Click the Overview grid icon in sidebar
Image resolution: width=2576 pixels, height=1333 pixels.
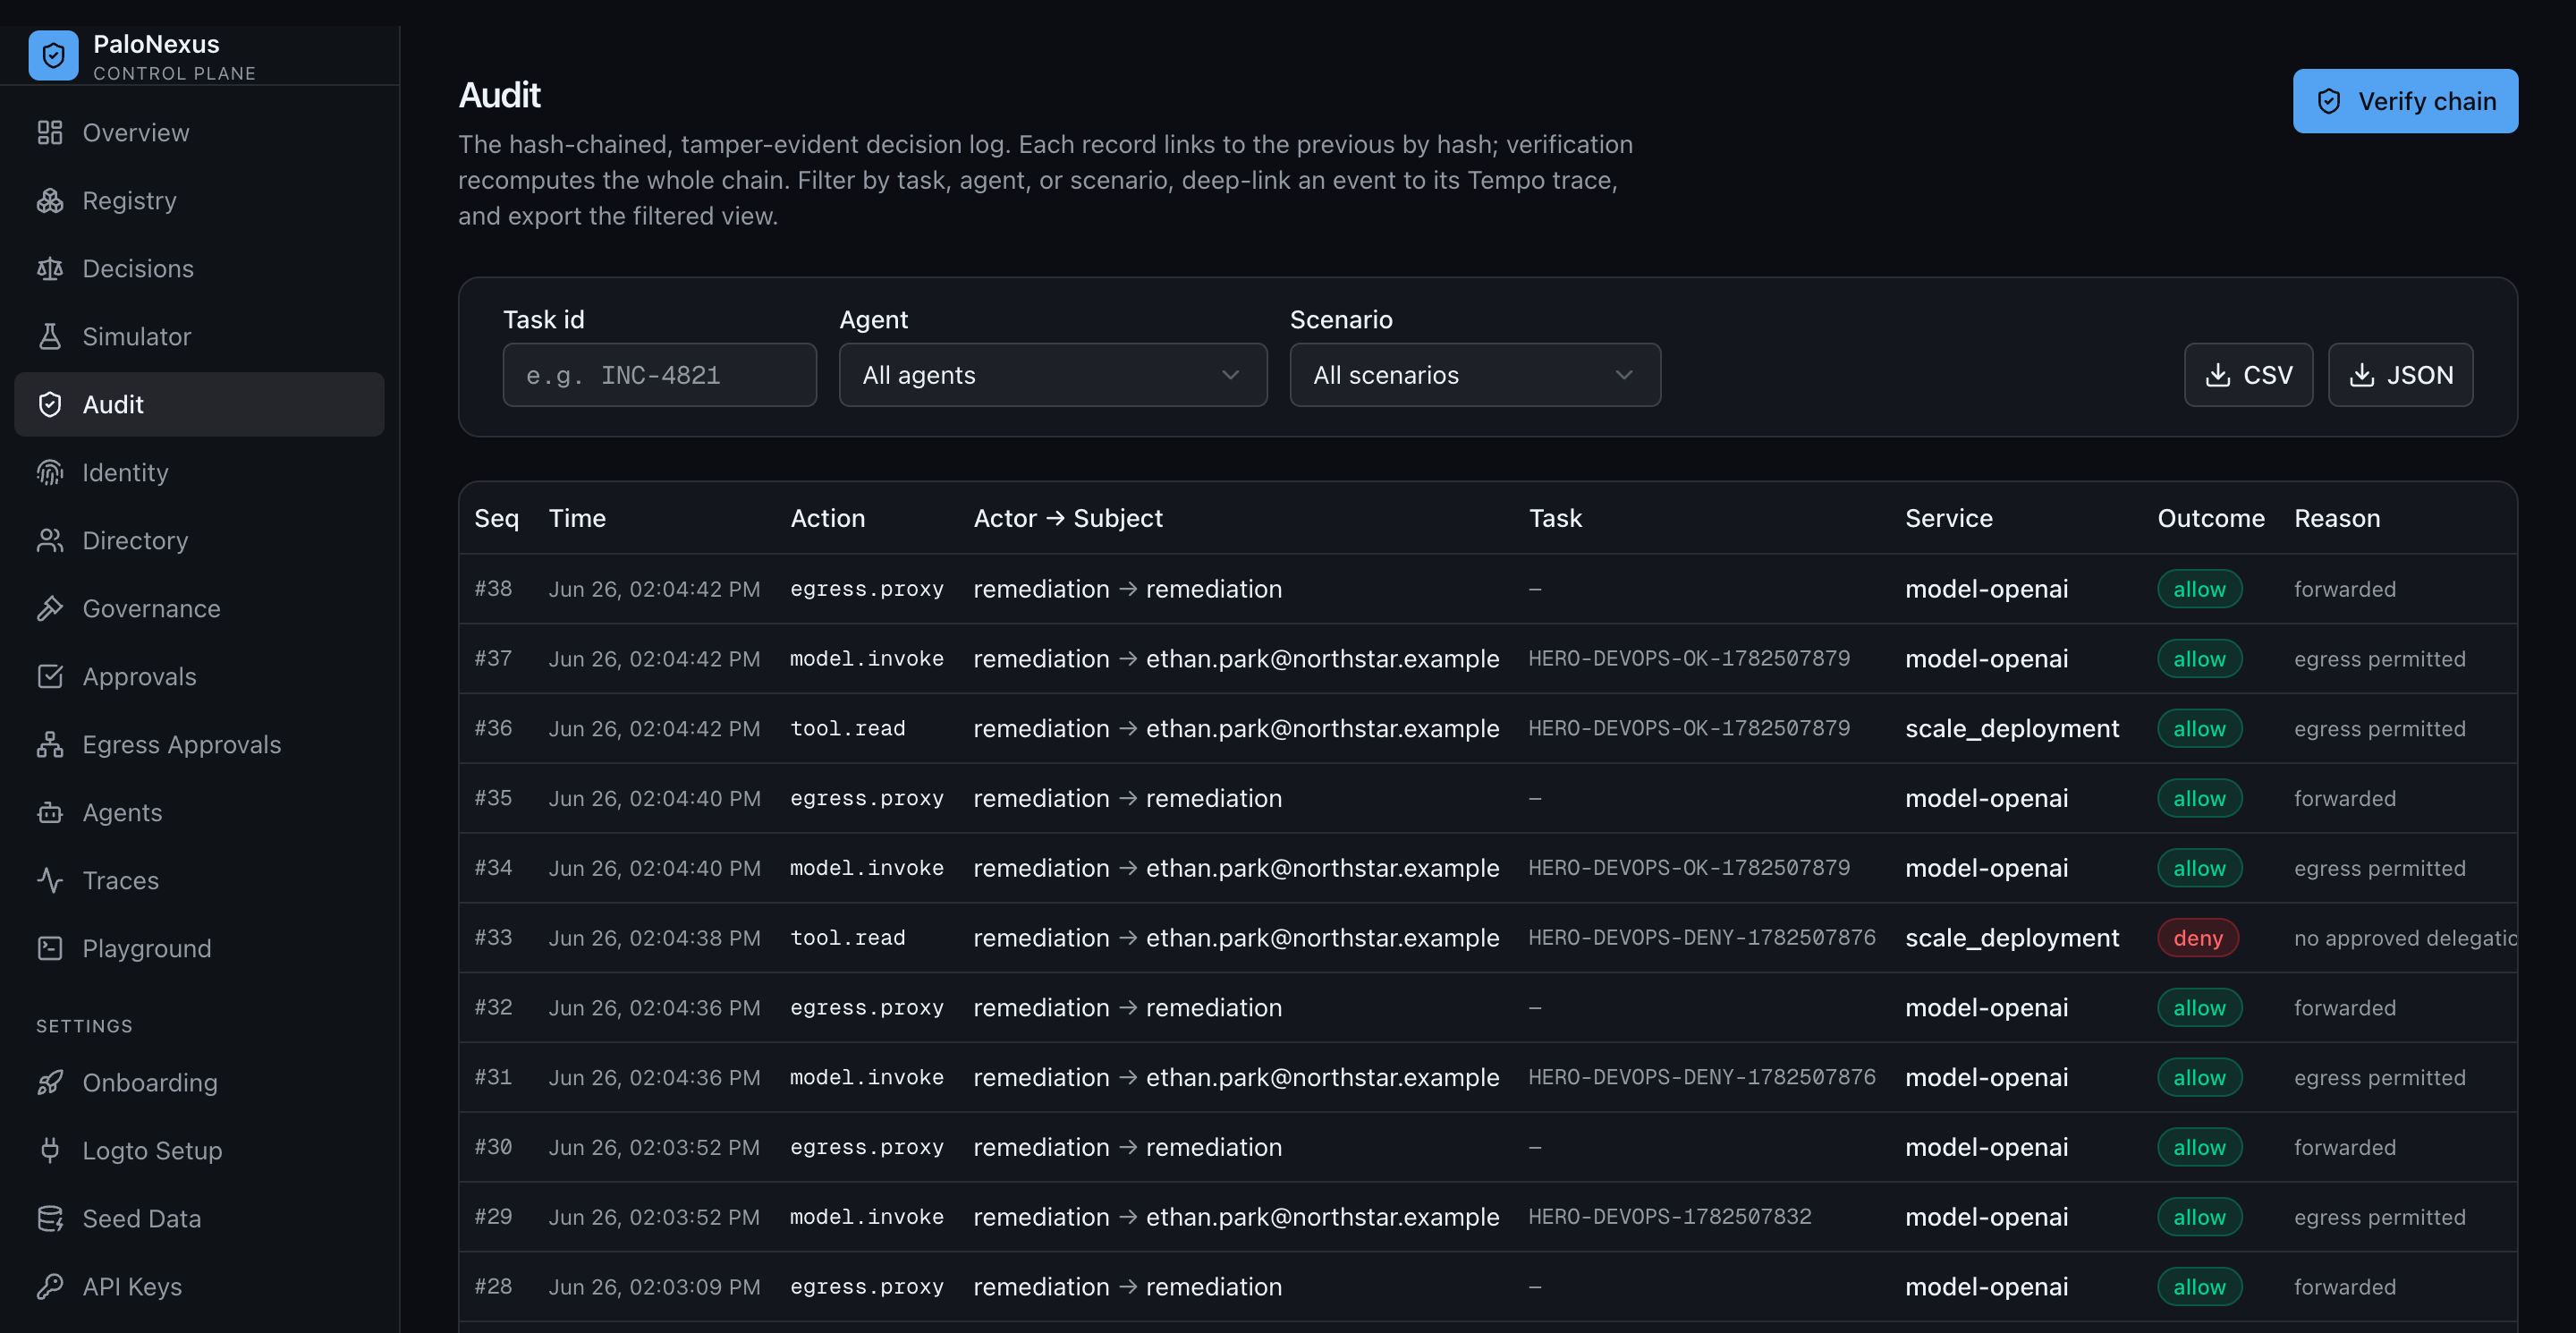click(x=50, y=132)
